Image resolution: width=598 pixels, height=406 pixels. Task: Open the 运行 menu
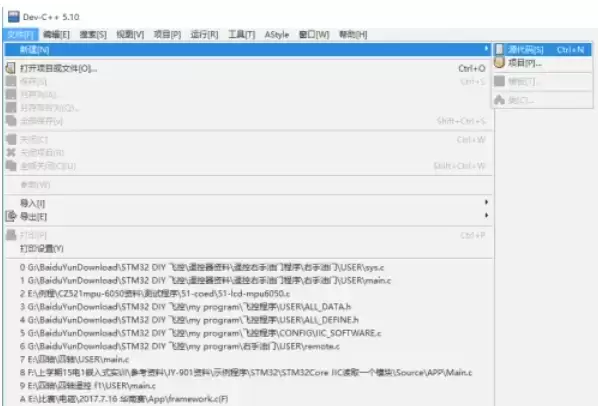tap(204, 35)
